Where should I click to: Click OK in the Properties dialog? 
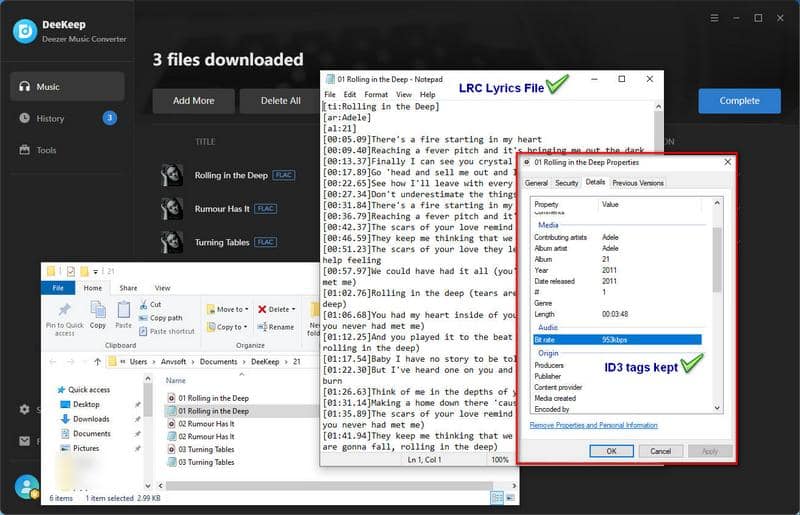[611, 451]
